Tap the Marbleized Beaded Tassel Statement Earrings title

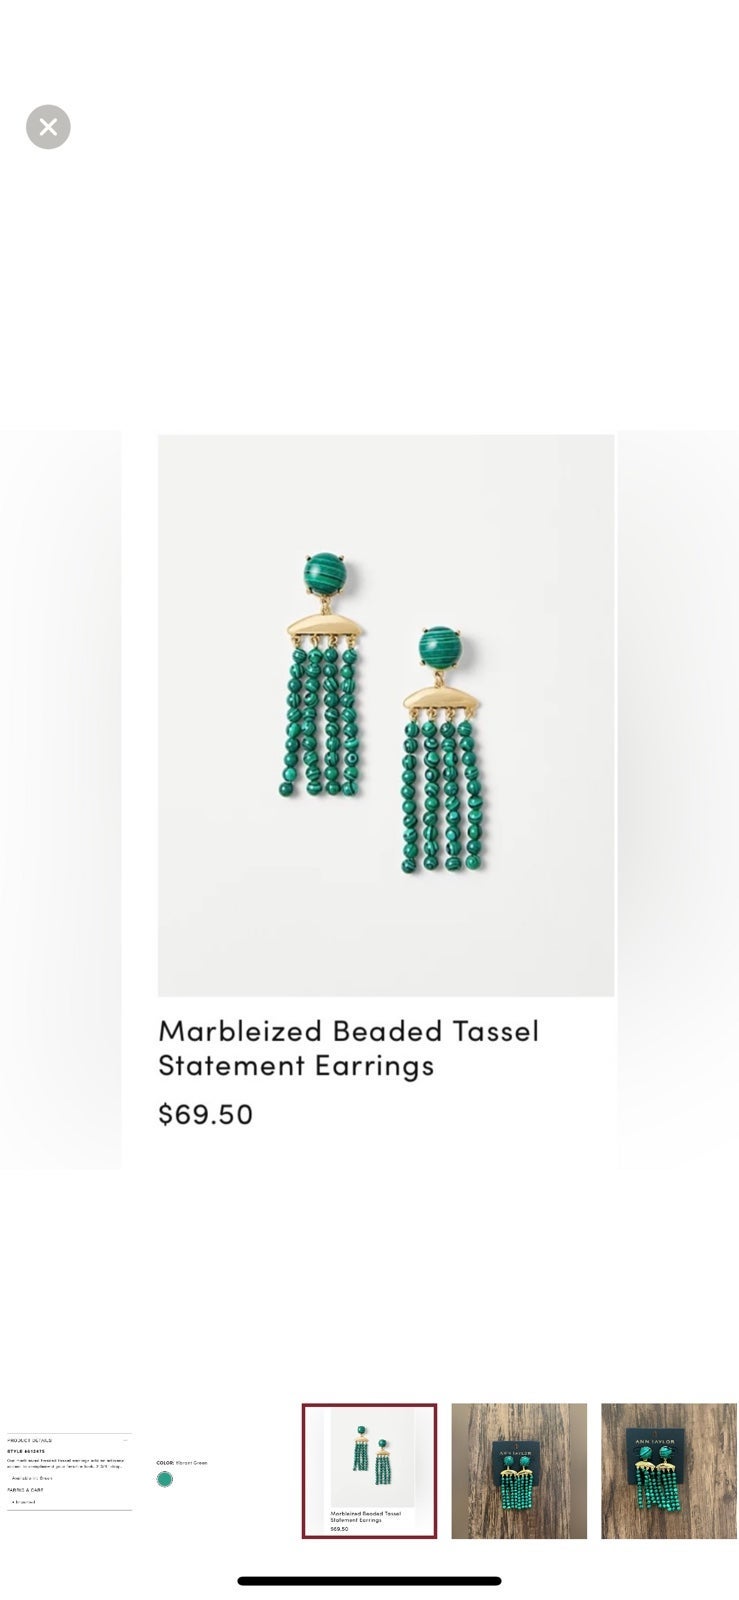(348, 1047)
